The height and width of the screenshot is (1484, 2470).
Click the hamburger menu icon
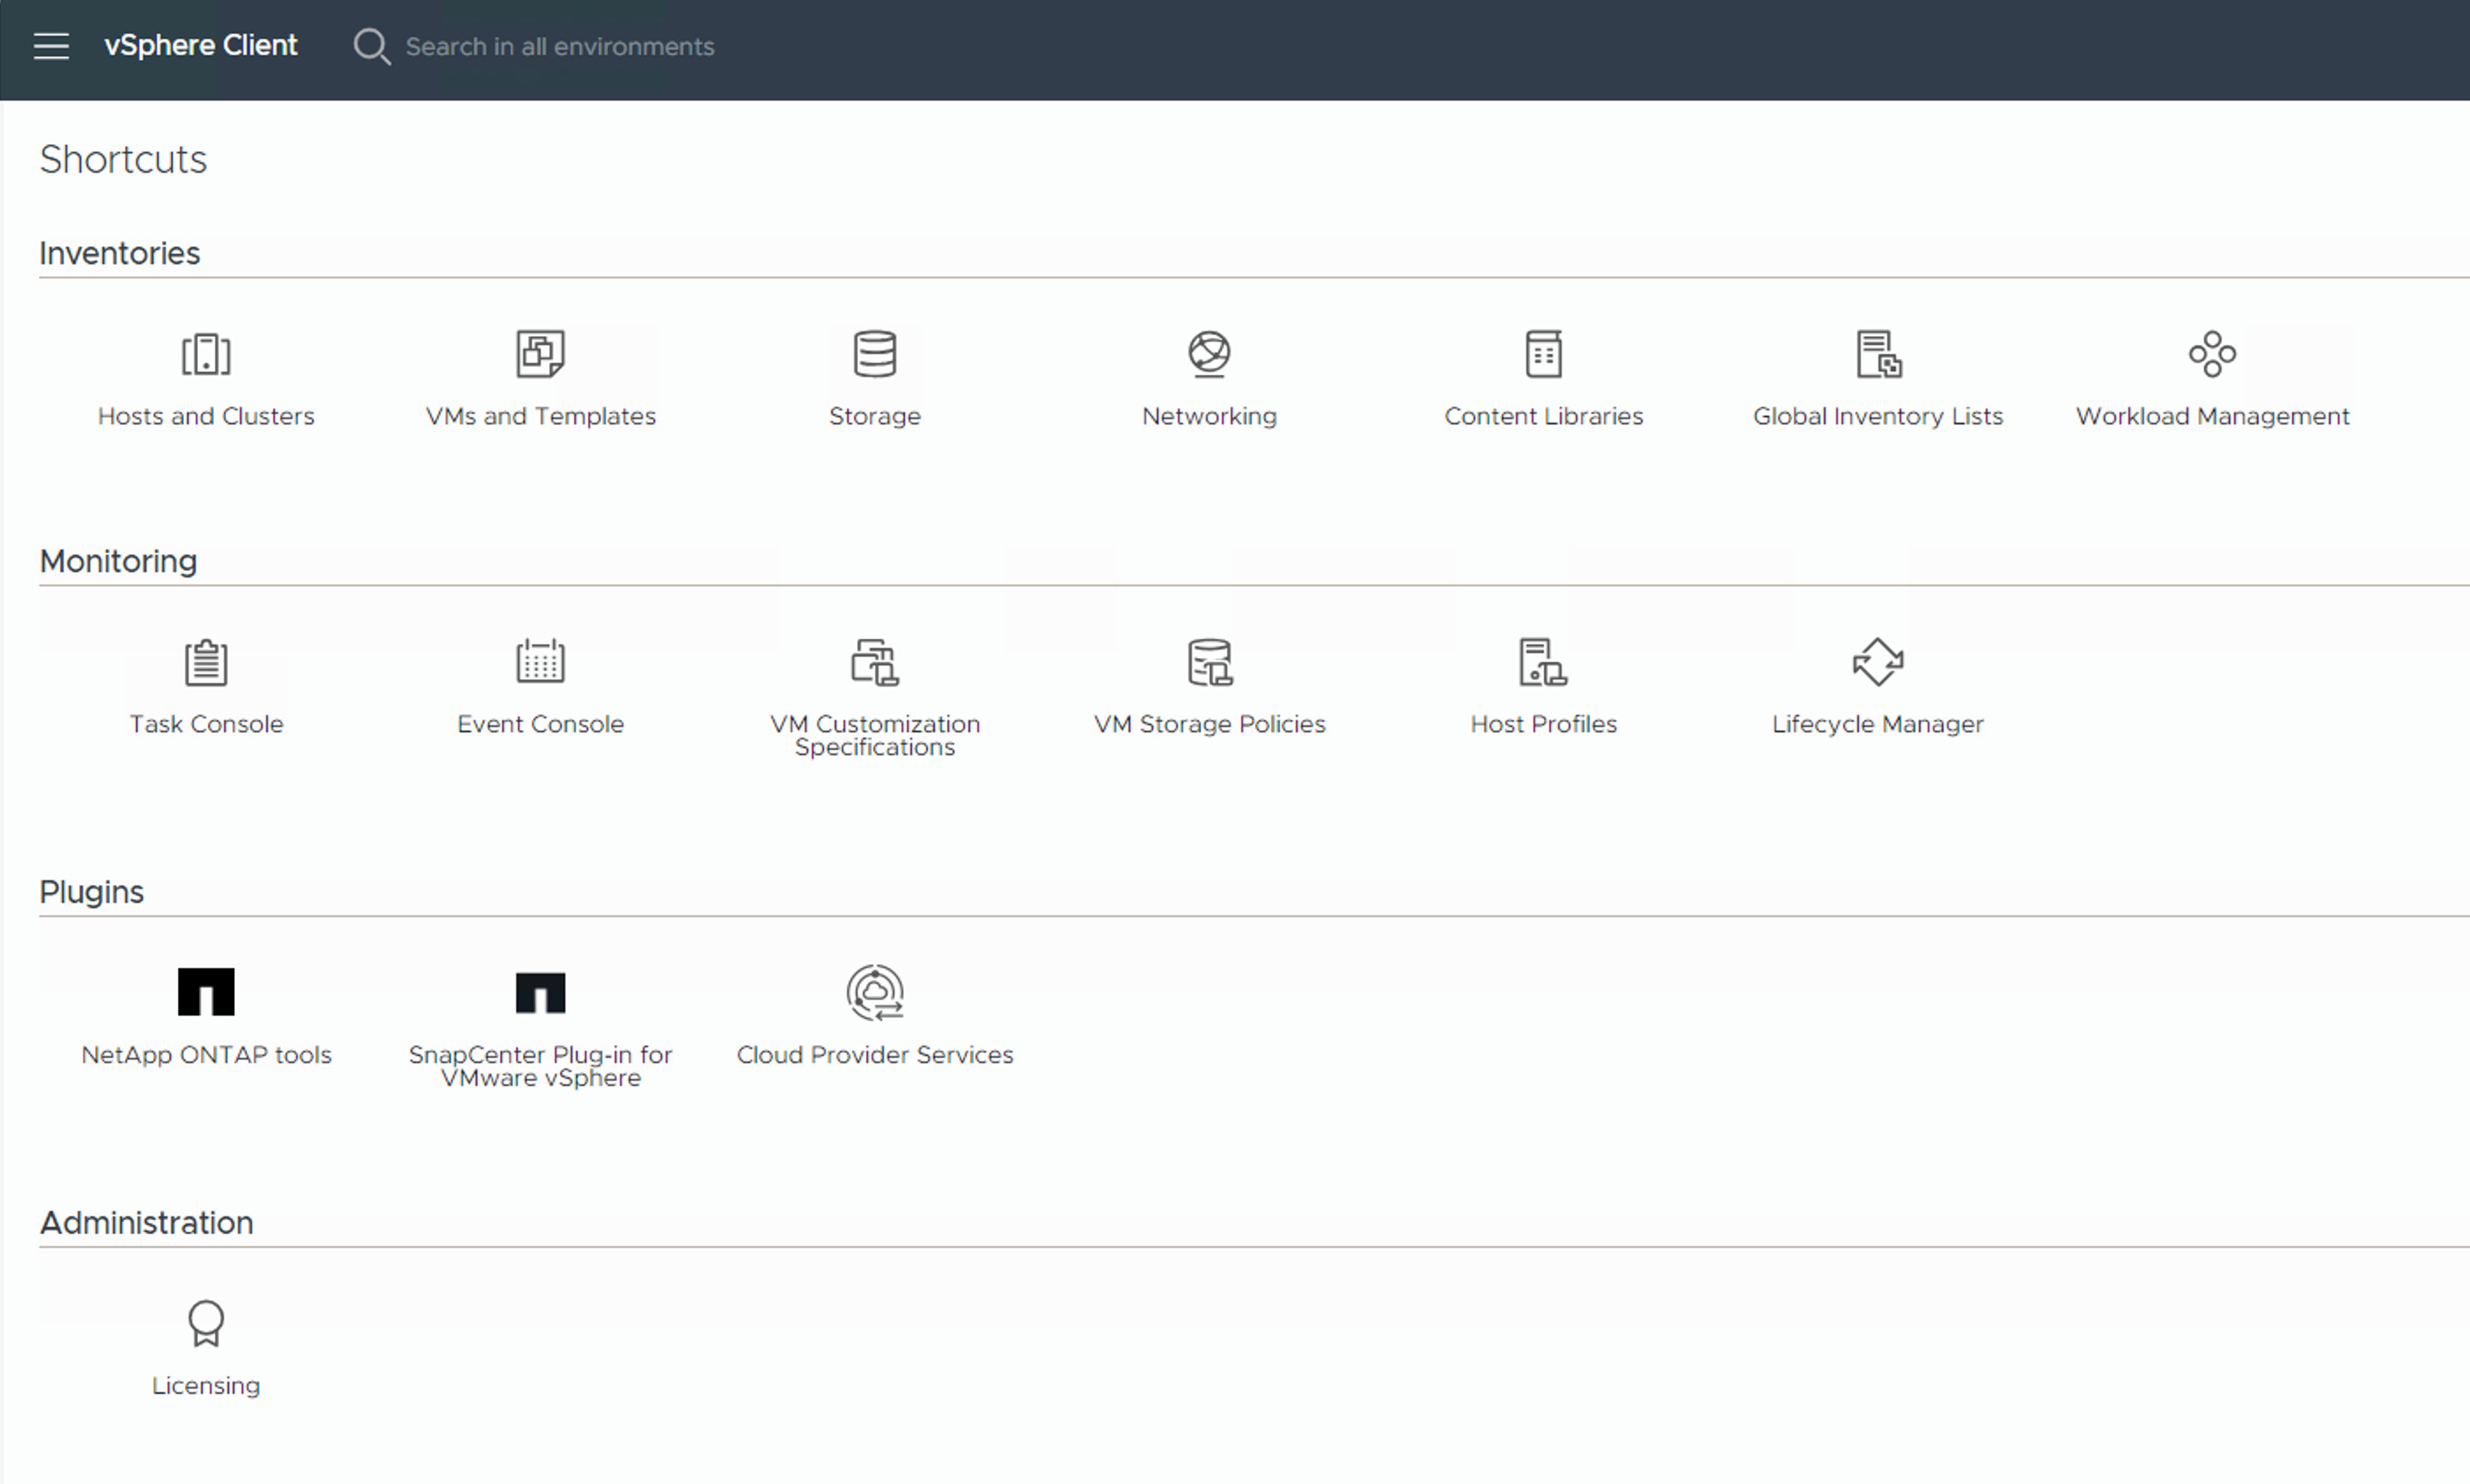(x=49, y=46)
